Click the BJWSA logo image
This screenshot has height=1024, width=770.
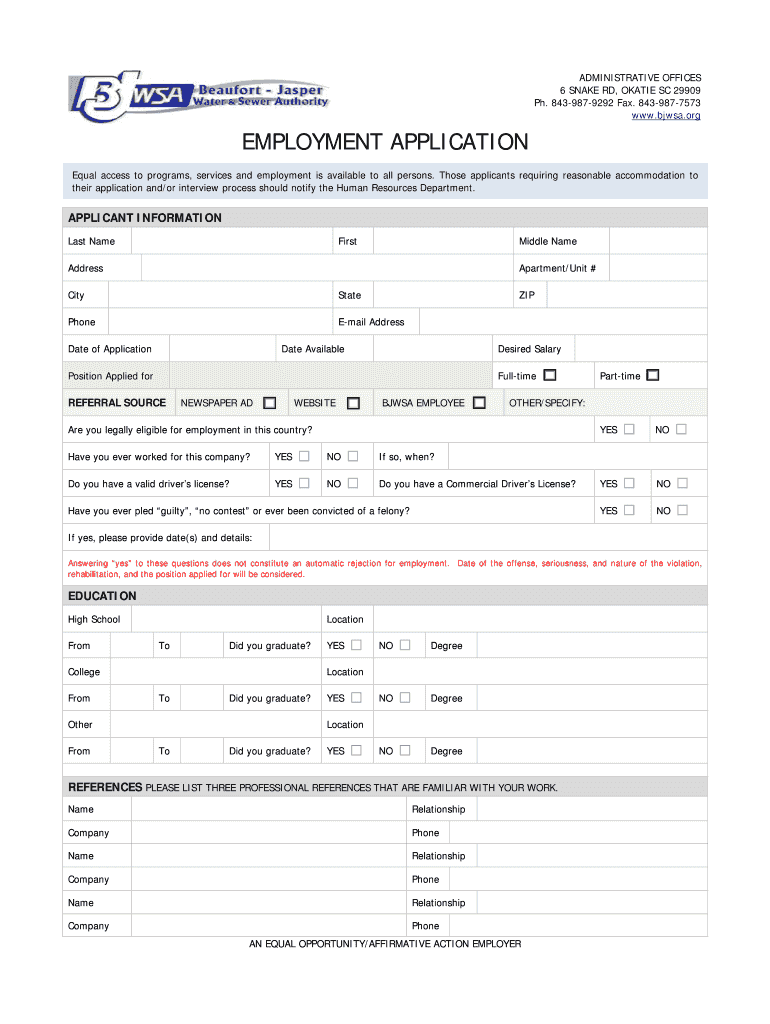click(x=197, y=97)
